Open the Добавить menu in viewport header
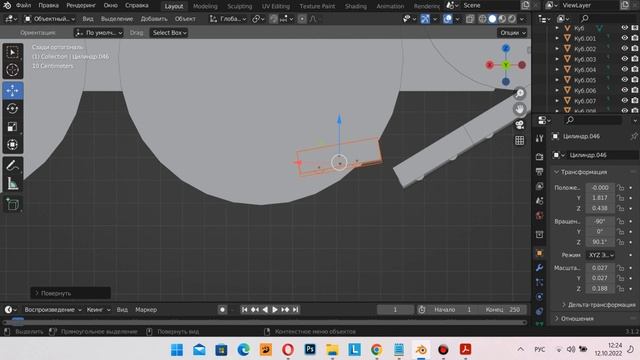The height and width of the screenshot is (360, 640). tap(154, 19)
